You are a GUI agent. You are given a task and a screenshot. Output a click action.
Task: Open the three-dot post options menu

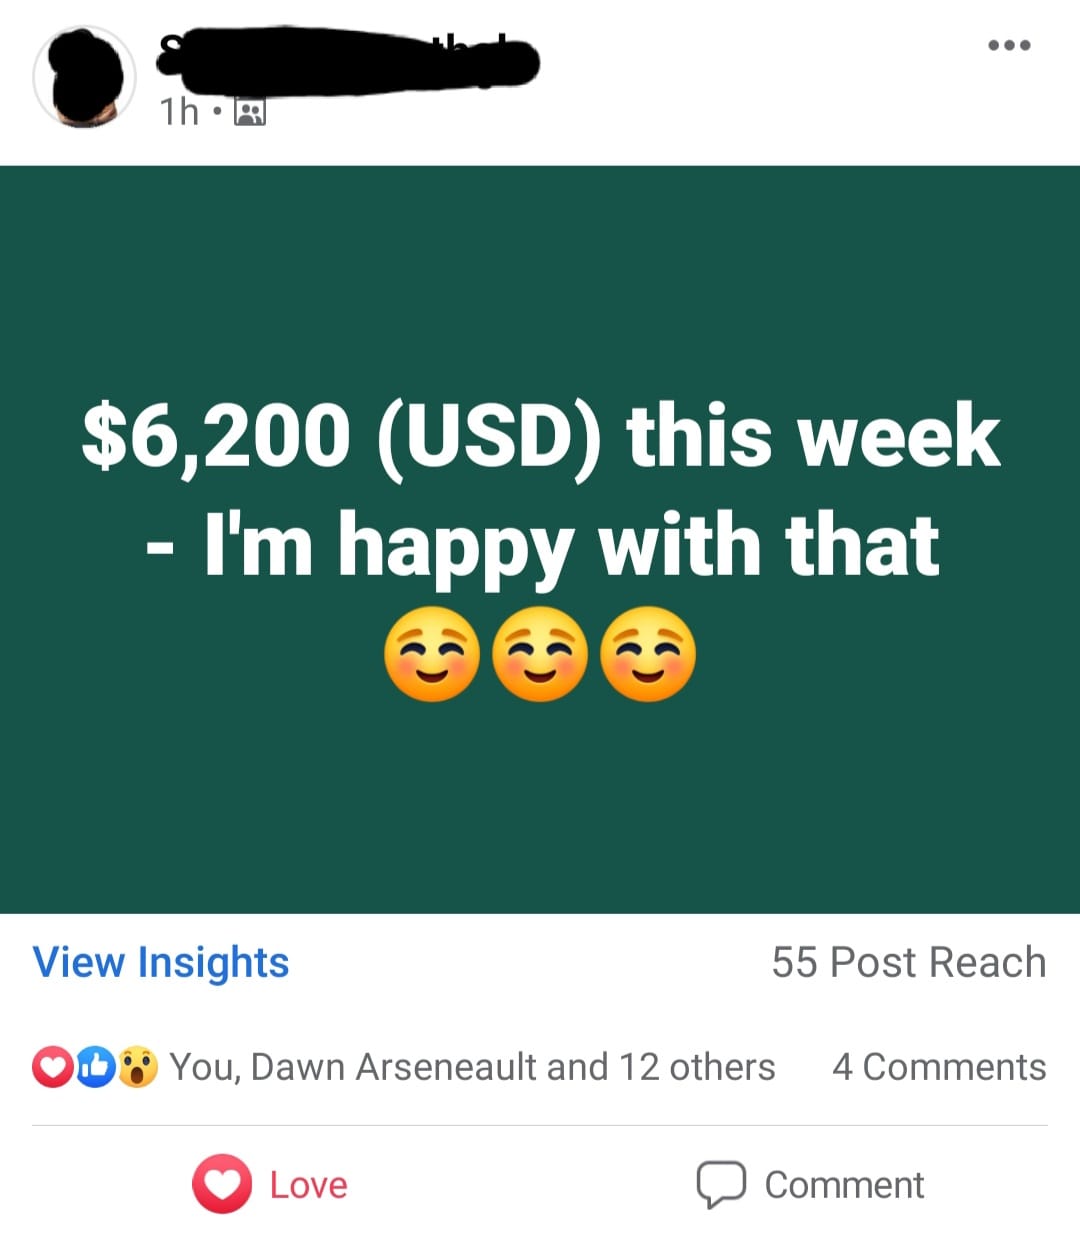pyautogui.click(x=1009, y=45)
